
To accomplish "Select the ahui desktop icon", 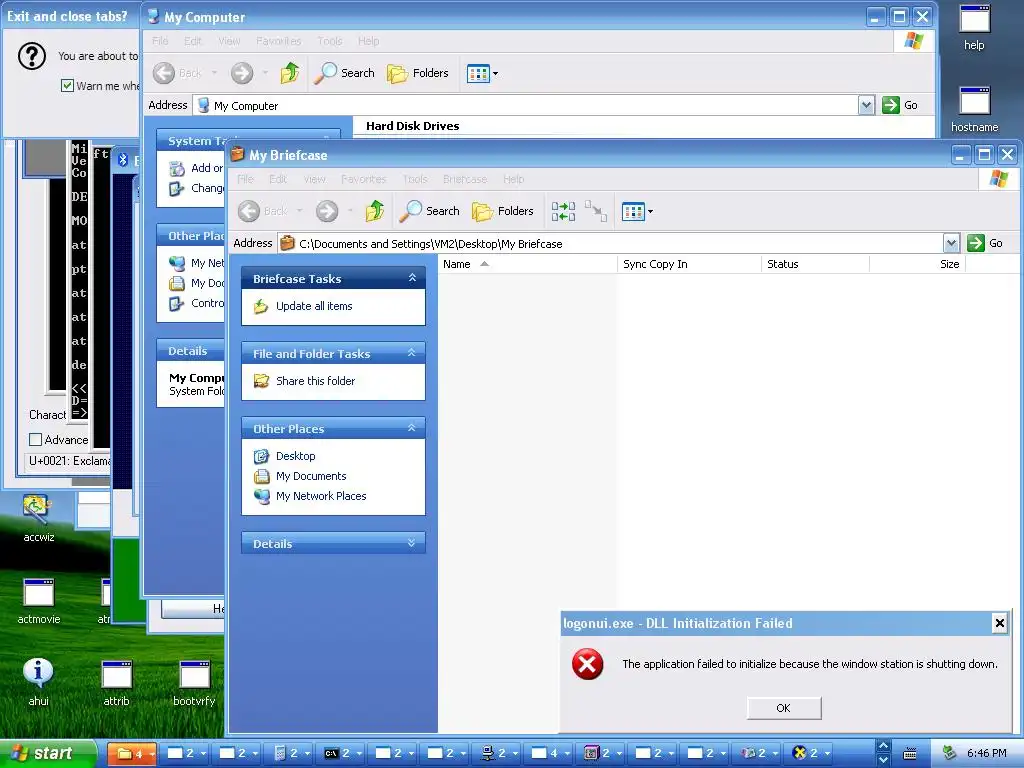I will tap(39, 682).
